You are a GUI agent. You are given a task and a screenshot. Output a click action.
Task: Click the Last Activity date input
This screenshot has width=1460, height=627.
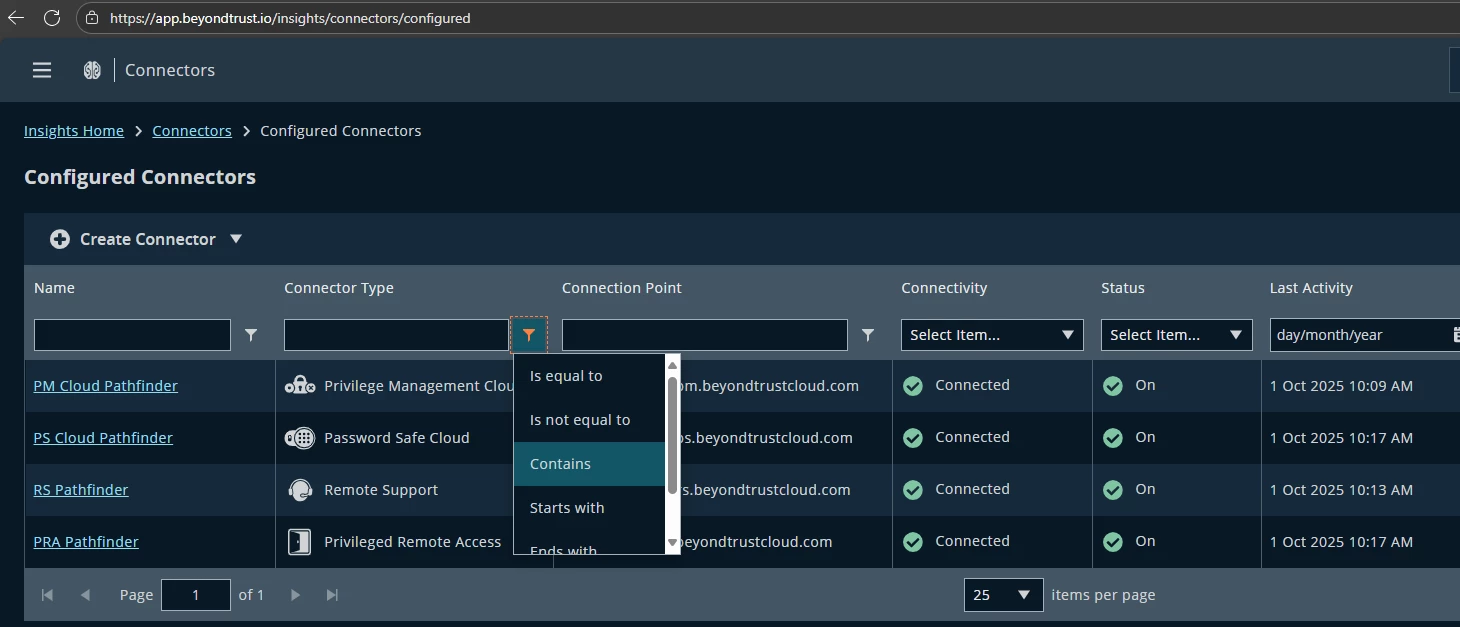click(x=1360, y=335)
